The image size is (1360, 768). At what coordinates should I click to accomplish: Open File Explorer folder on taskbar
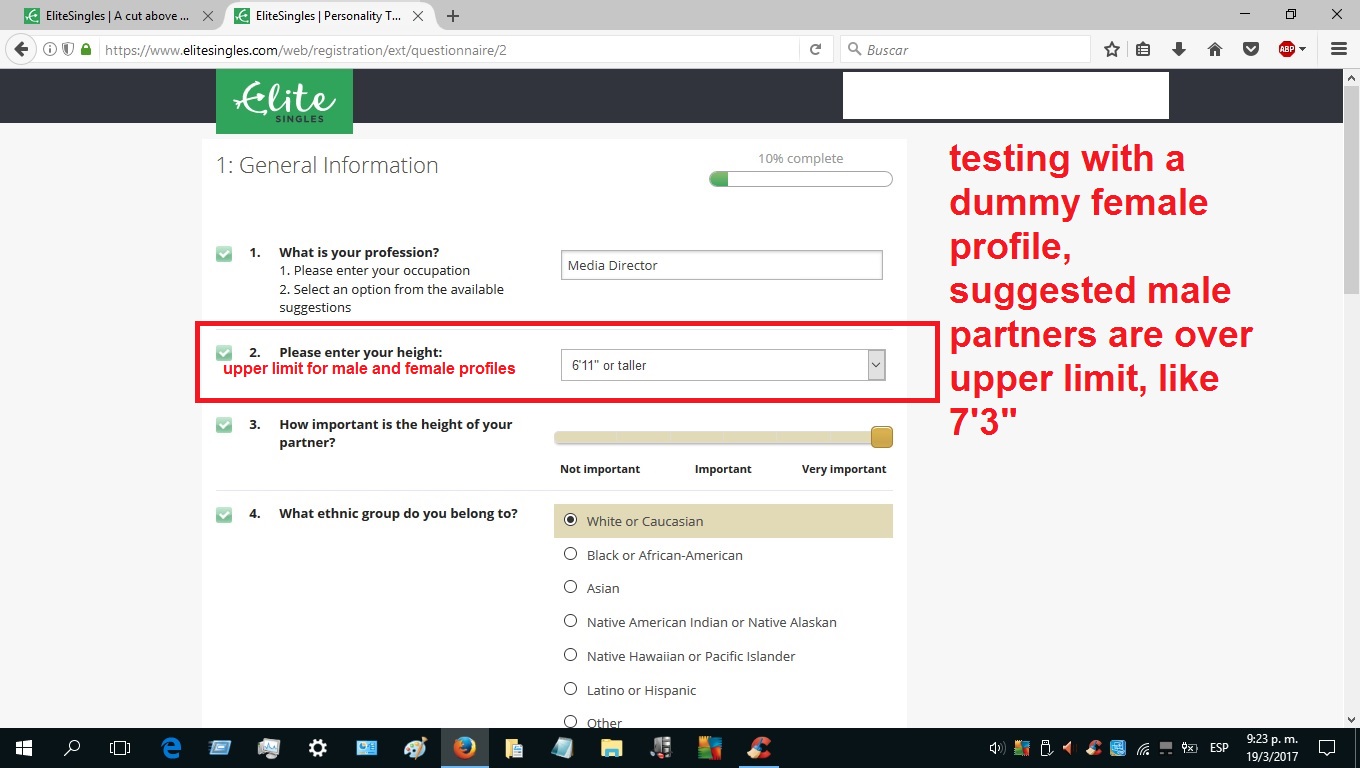(x=611, y=748)
